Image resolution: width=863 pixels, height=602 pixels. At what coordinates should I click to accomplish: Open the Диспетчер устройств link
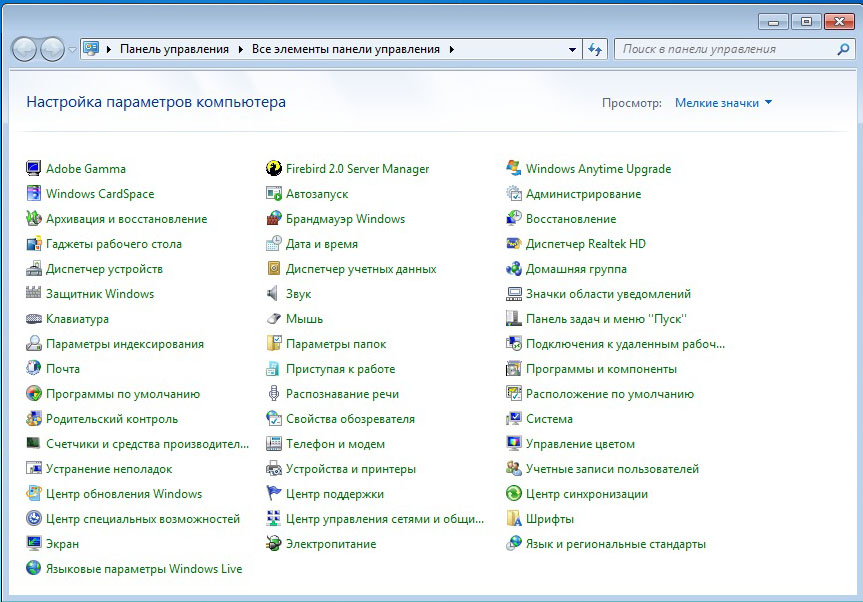[x=105, y=269]
